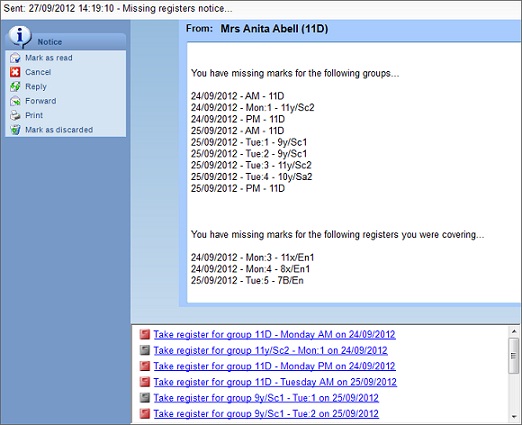Click the blue Notice info icon

(x=20, y=36)
